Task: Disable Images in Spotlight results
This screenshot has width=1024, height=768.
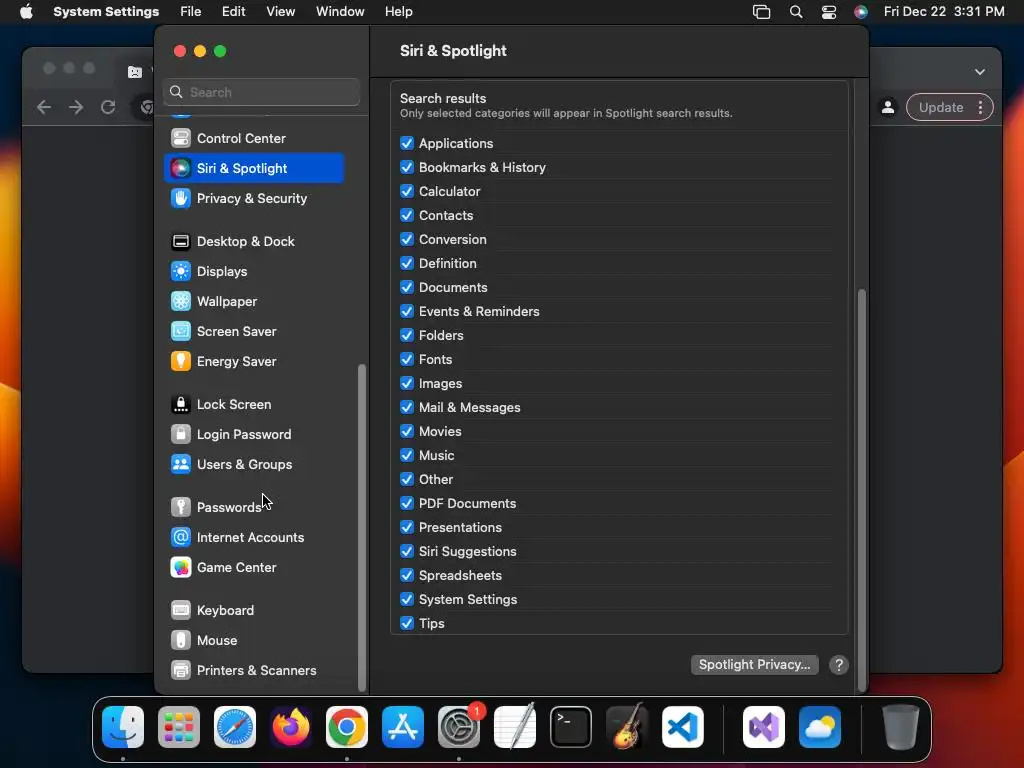Action: [x=407, y=383]
